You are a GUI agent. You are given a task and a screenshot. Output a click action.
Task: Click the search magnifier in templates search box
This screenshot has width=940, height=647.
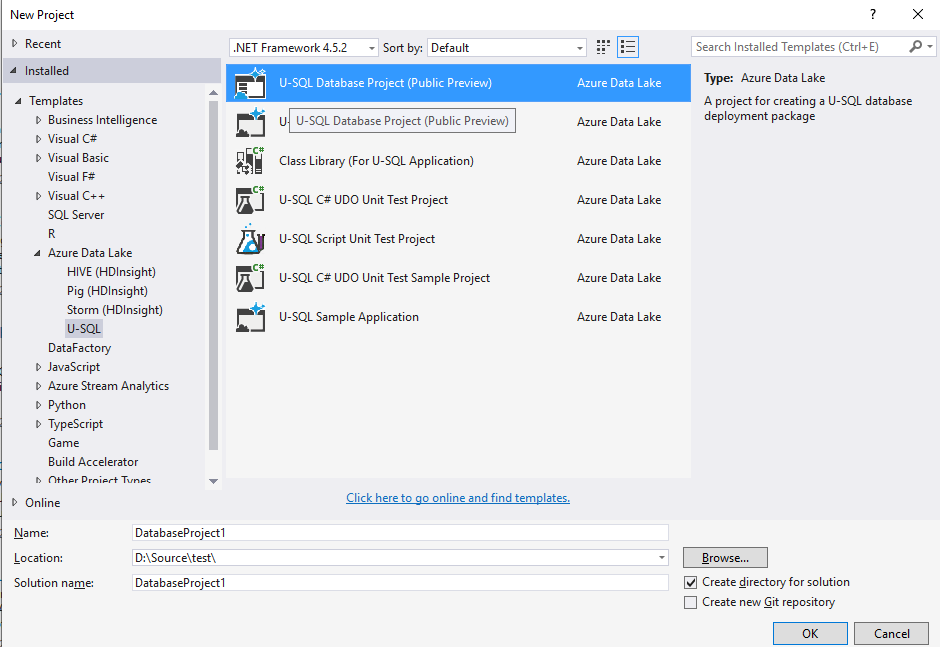(916, 46)
